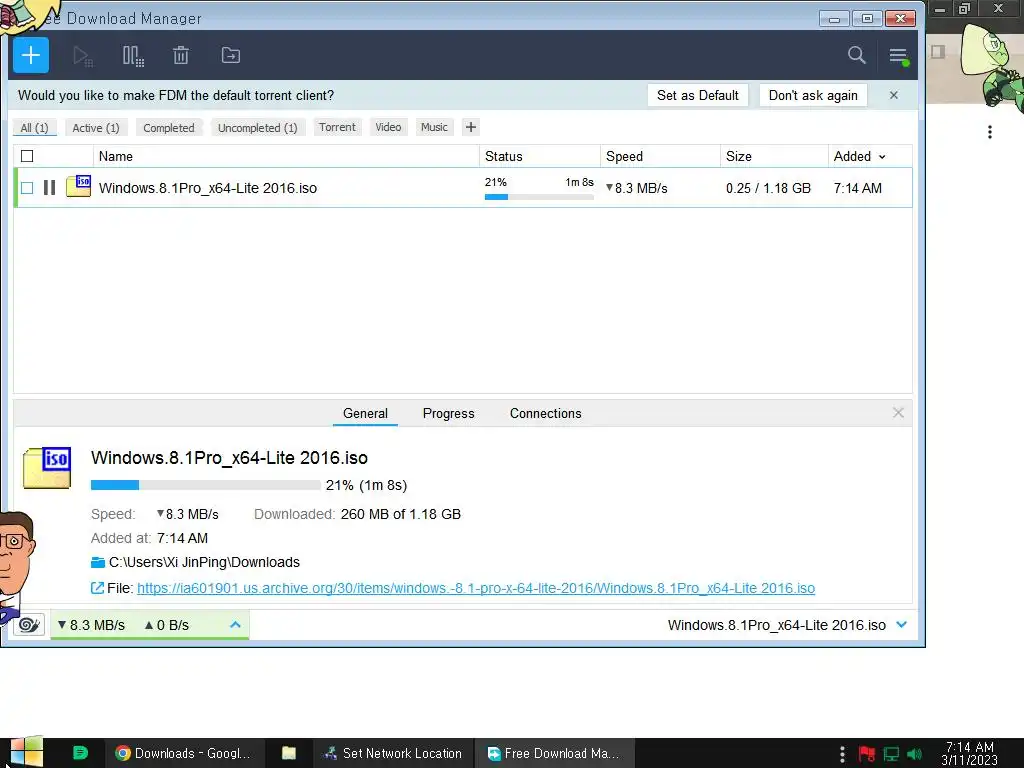Screen dimensions: 1024x768
Task: Open the hamburger main menu
Action: pos(899,56)
